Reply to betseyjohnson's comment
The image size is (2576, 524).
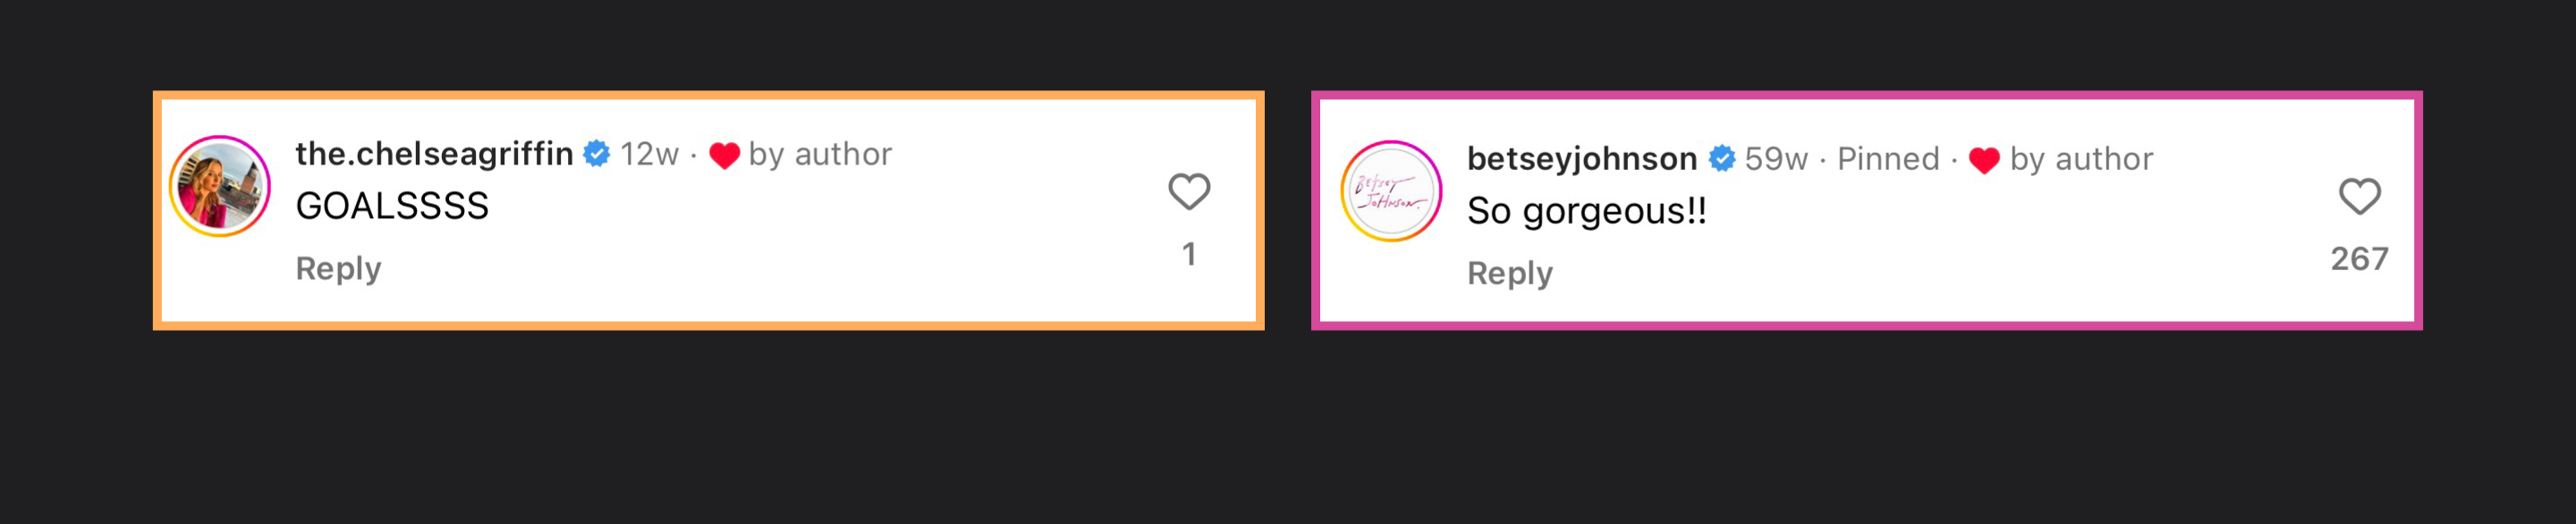pos(1509,273)
